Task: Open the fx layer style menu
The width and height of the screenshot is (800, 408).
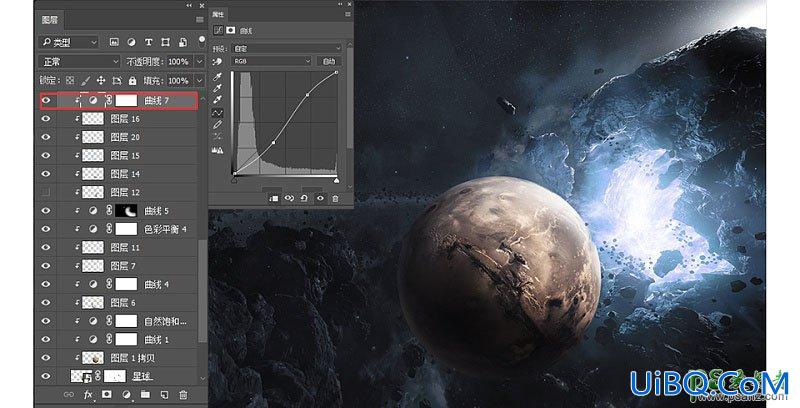Action: tap(88, 394)
